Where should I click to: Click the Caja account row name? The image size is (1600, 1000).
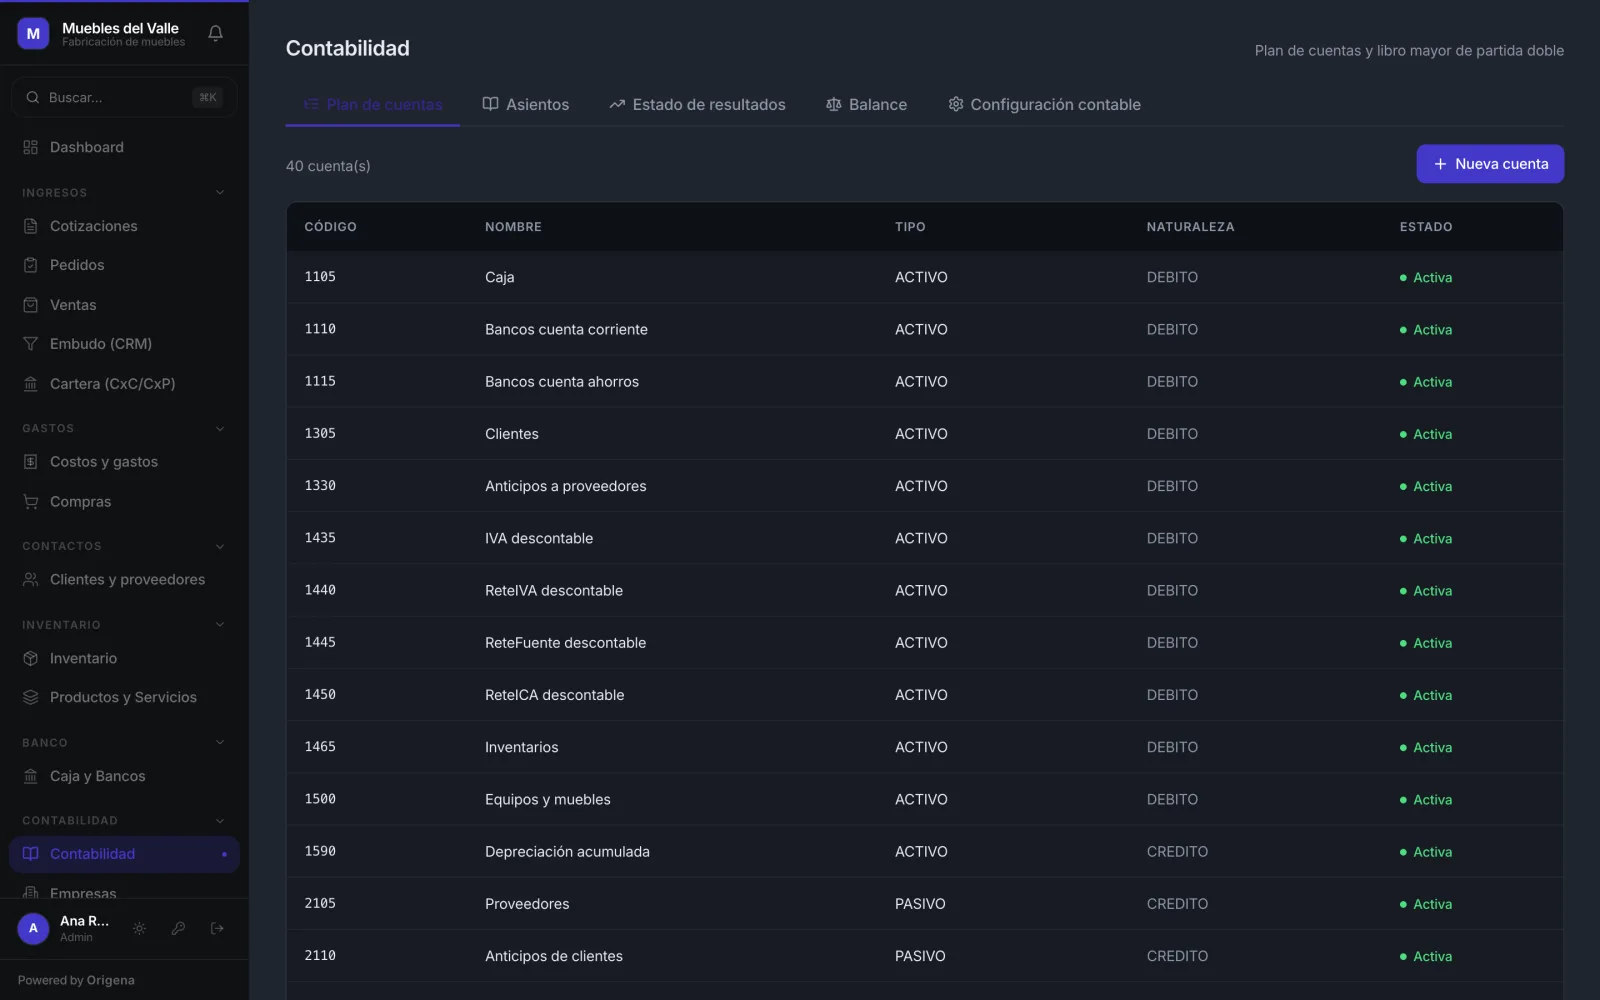click(x=499, y=277)
